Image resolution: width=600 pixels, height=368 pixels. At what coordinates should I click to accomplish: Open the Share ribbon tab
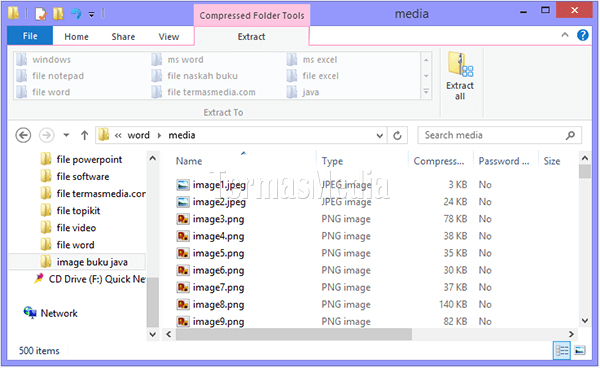(123, 37)
